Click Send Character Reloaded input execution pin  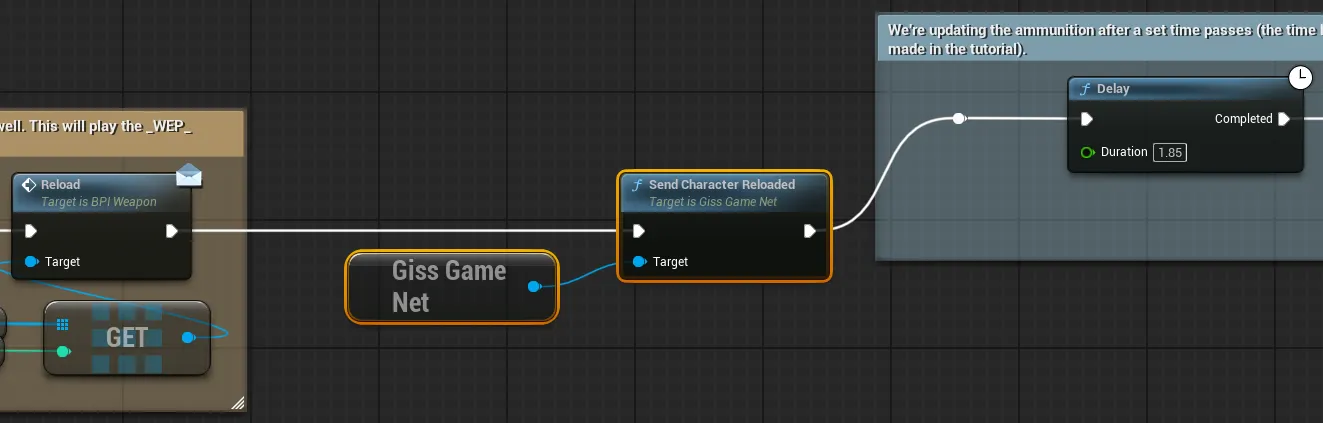coord(639,231)
